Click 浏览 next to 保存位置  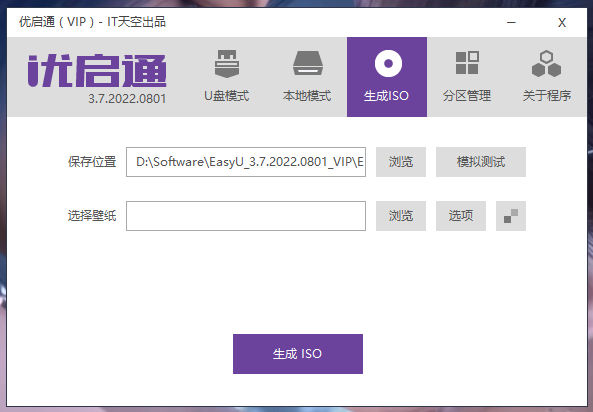point(401,162)
